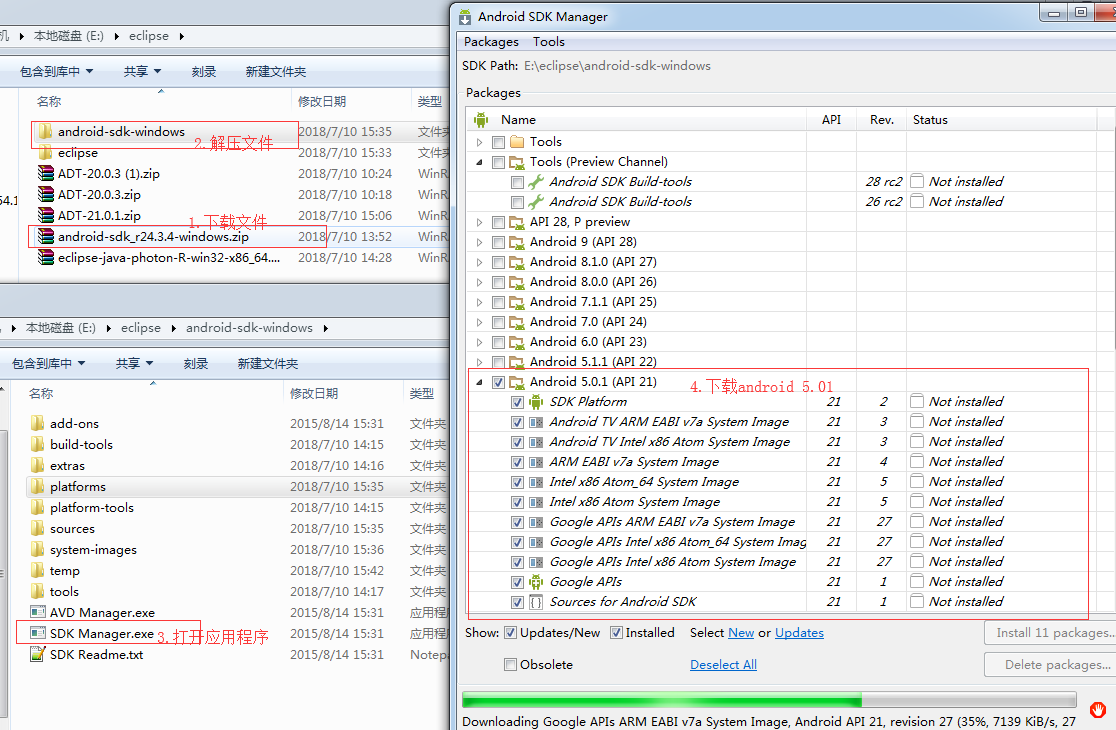Uncheck the SDK Platform checkbox
Image resolution: width=1116 pixels, height=730 pixels.
[517, 403]
